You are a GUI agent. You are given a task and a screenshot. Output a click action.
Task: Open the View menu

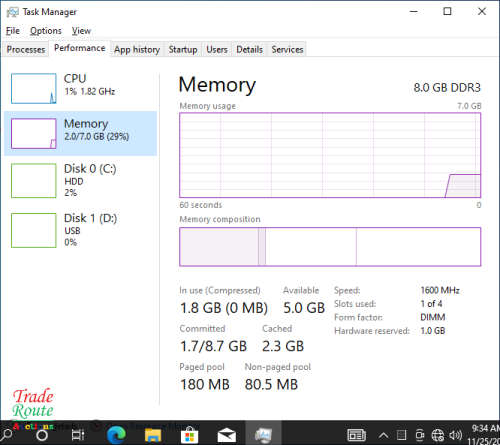coord(81,31)
